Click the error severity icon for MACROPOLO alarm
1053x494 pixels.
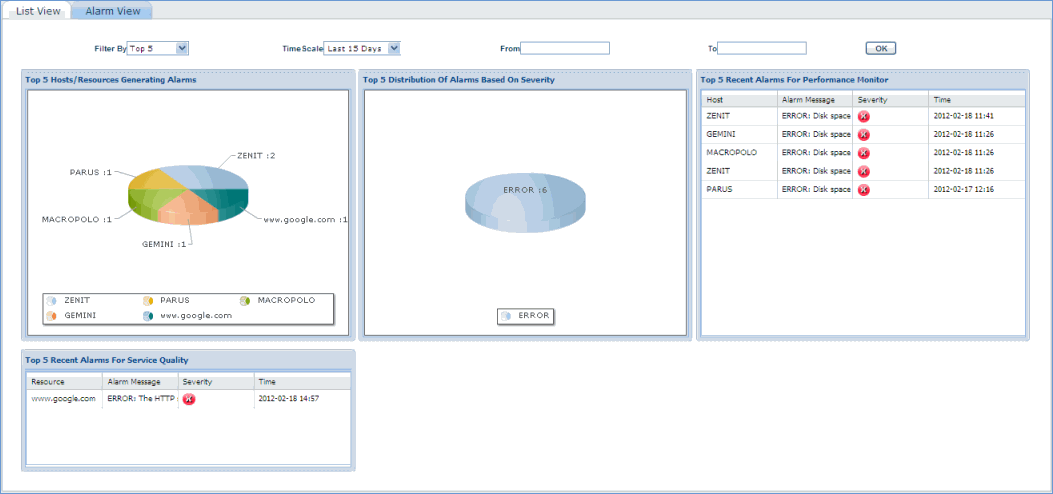tap(864, 153)
